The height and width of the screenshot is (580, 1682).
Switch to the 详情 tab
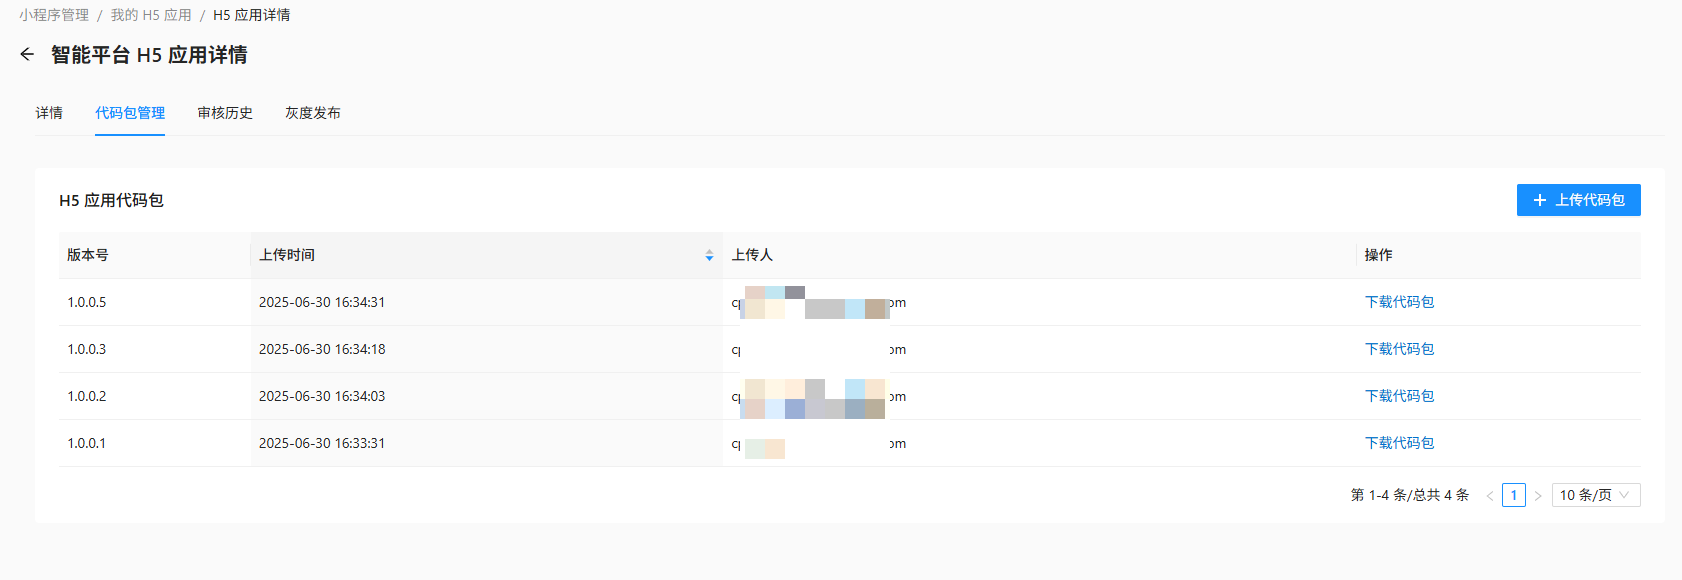(49, 113)
